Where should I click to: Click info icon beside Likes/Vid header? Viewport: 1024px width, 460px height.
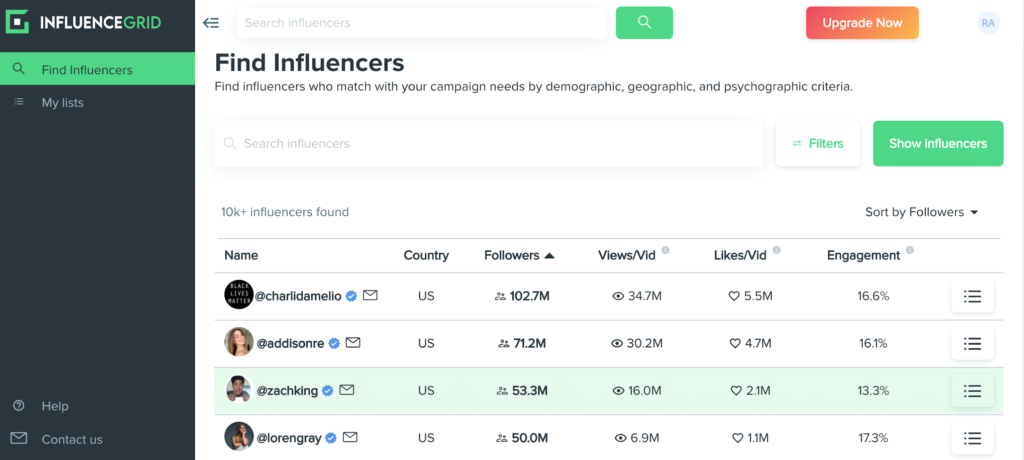point(776,250)
